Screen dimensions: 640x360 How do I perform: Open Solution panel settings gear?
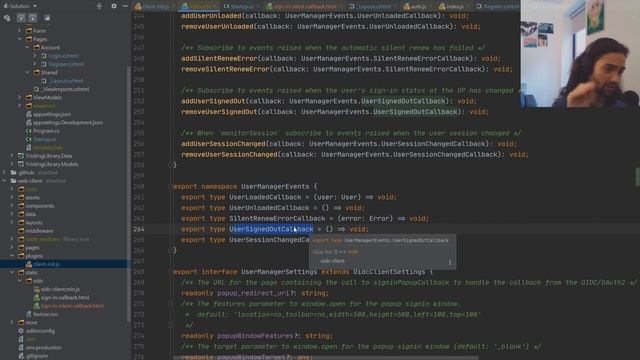[114, 6]
